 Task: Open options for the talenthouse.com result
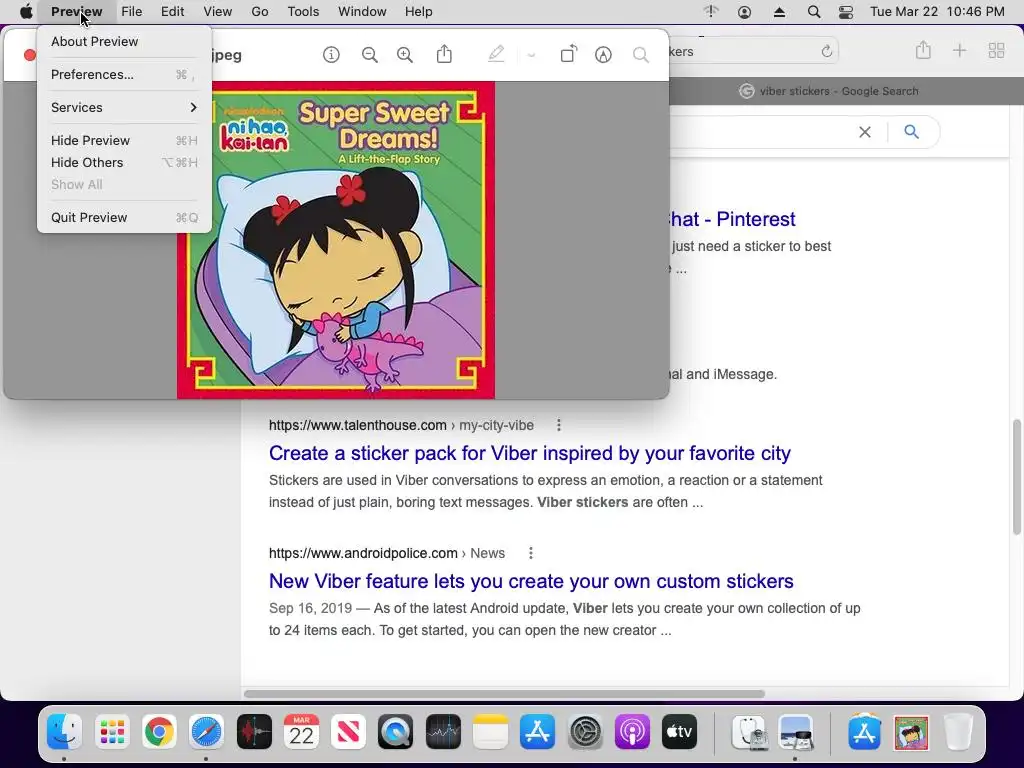click(x=558, y=425)
